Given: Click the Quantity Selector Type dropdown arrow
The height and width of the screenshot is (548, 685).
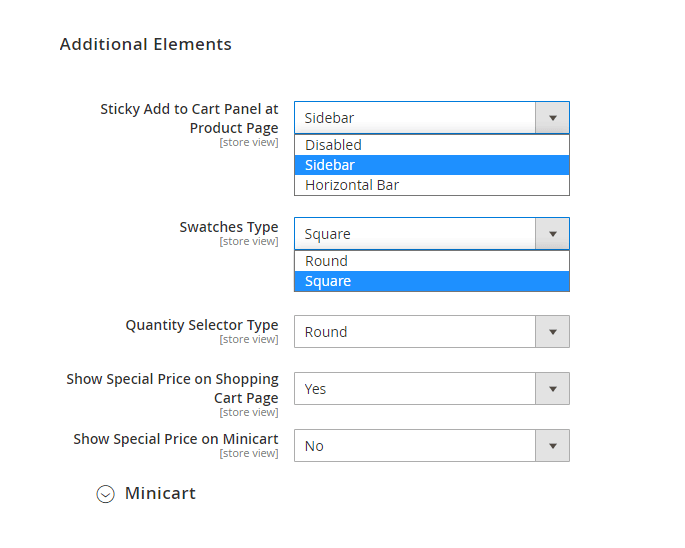Looking at the screenshot, I should pos(552,332).
